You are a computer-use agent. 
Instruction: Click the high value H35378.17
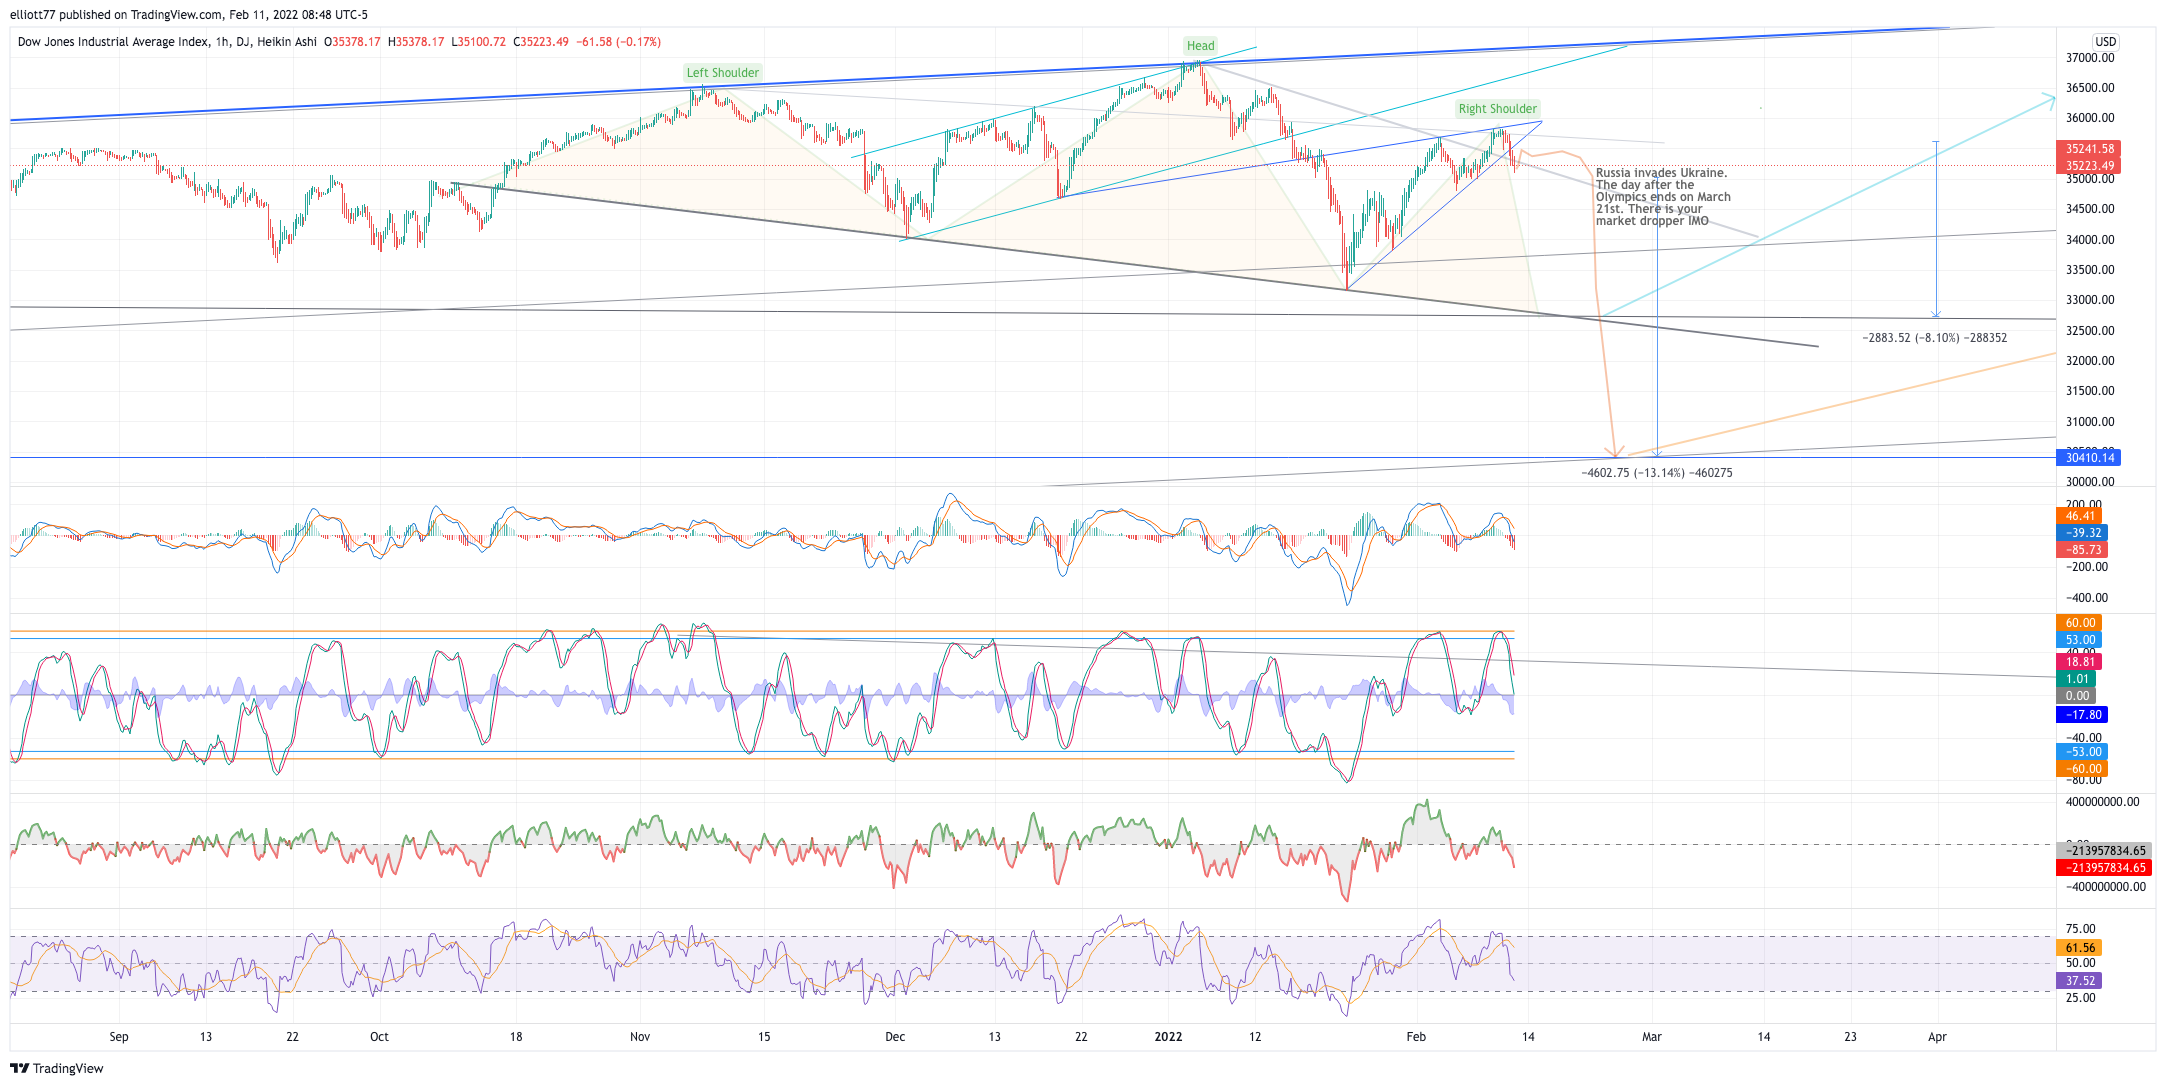(416, 42)
